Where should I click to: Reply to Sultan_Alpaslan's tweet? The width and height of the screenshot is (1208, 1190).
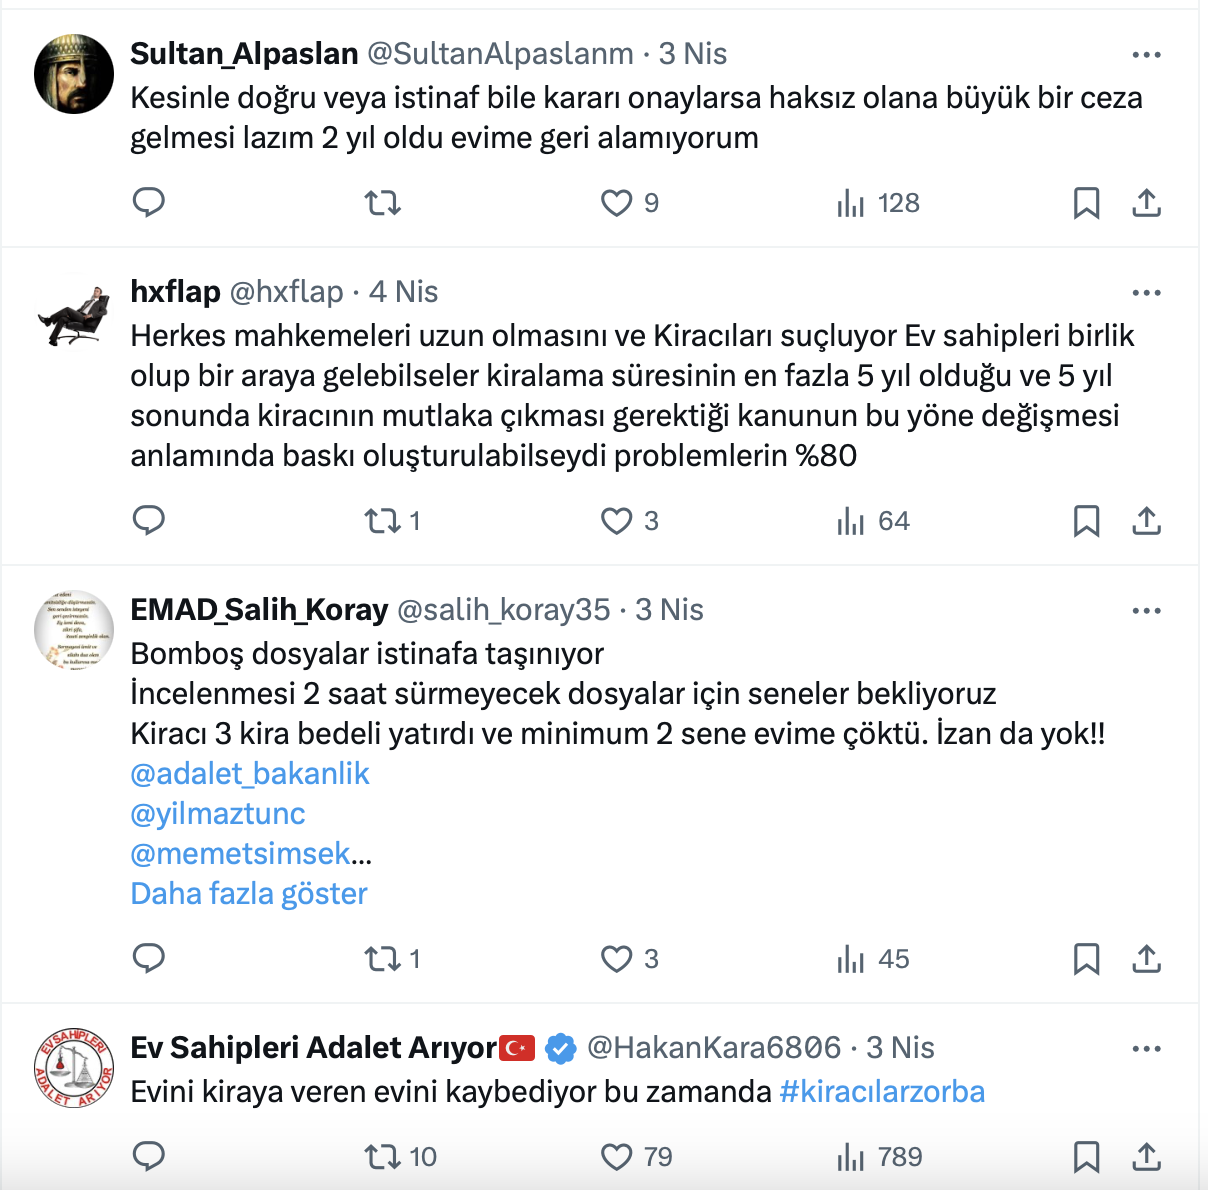click(x=149, y=203)
